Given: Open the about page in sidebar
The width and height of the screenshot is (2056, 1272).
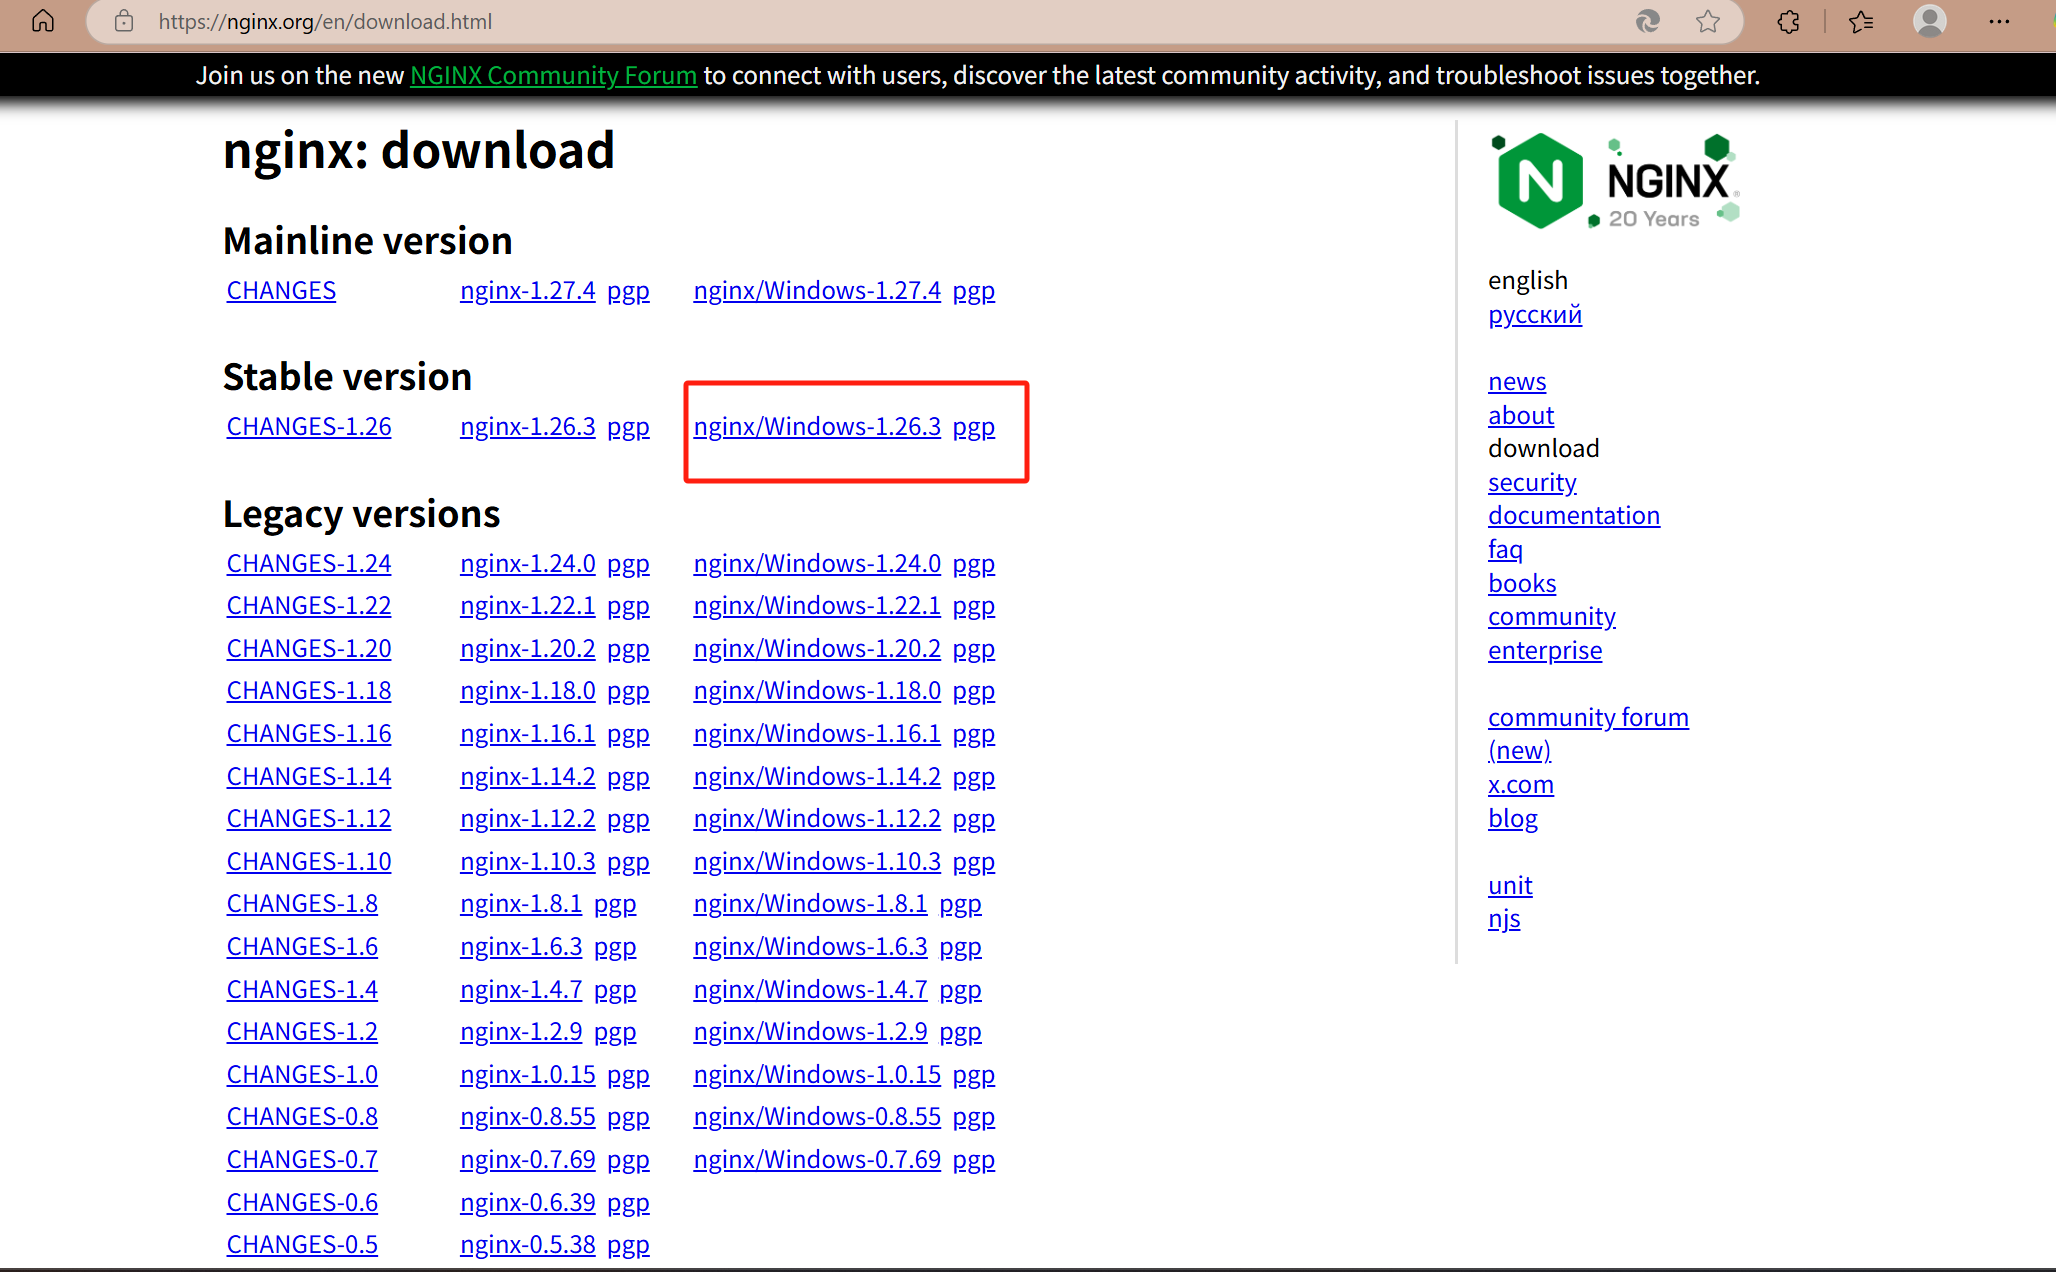Looking at the screenshot, I should click(x=1521, y=415).
